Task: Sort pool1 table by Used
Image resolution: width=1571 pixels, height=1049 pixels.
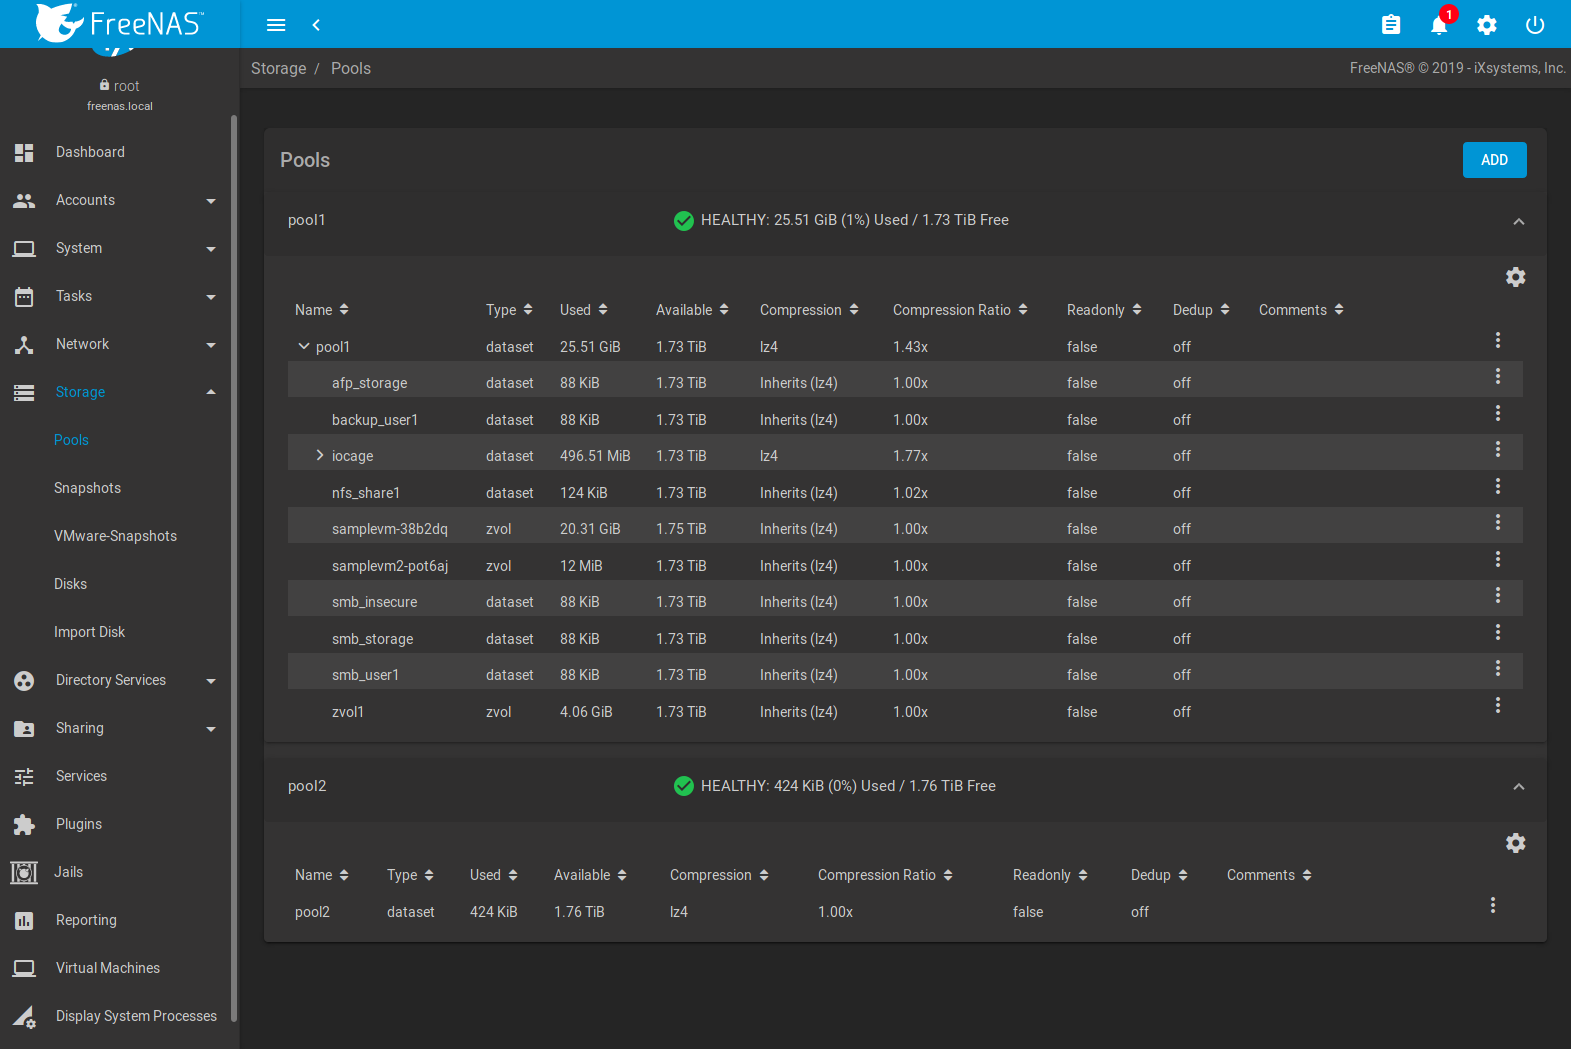Action: click(x=584, y=310)
